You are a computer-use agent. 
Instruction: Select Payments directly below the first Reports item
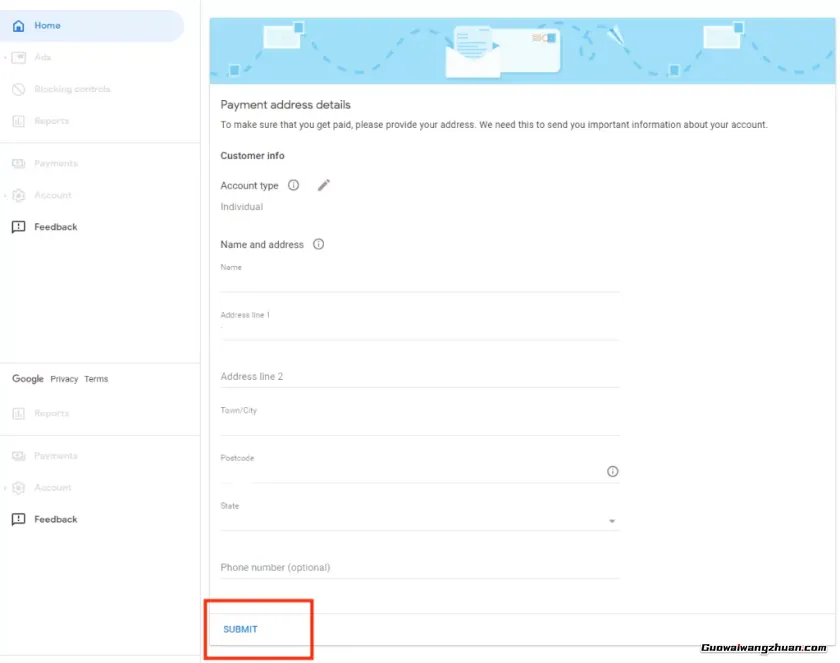click(x=55, y=163)
